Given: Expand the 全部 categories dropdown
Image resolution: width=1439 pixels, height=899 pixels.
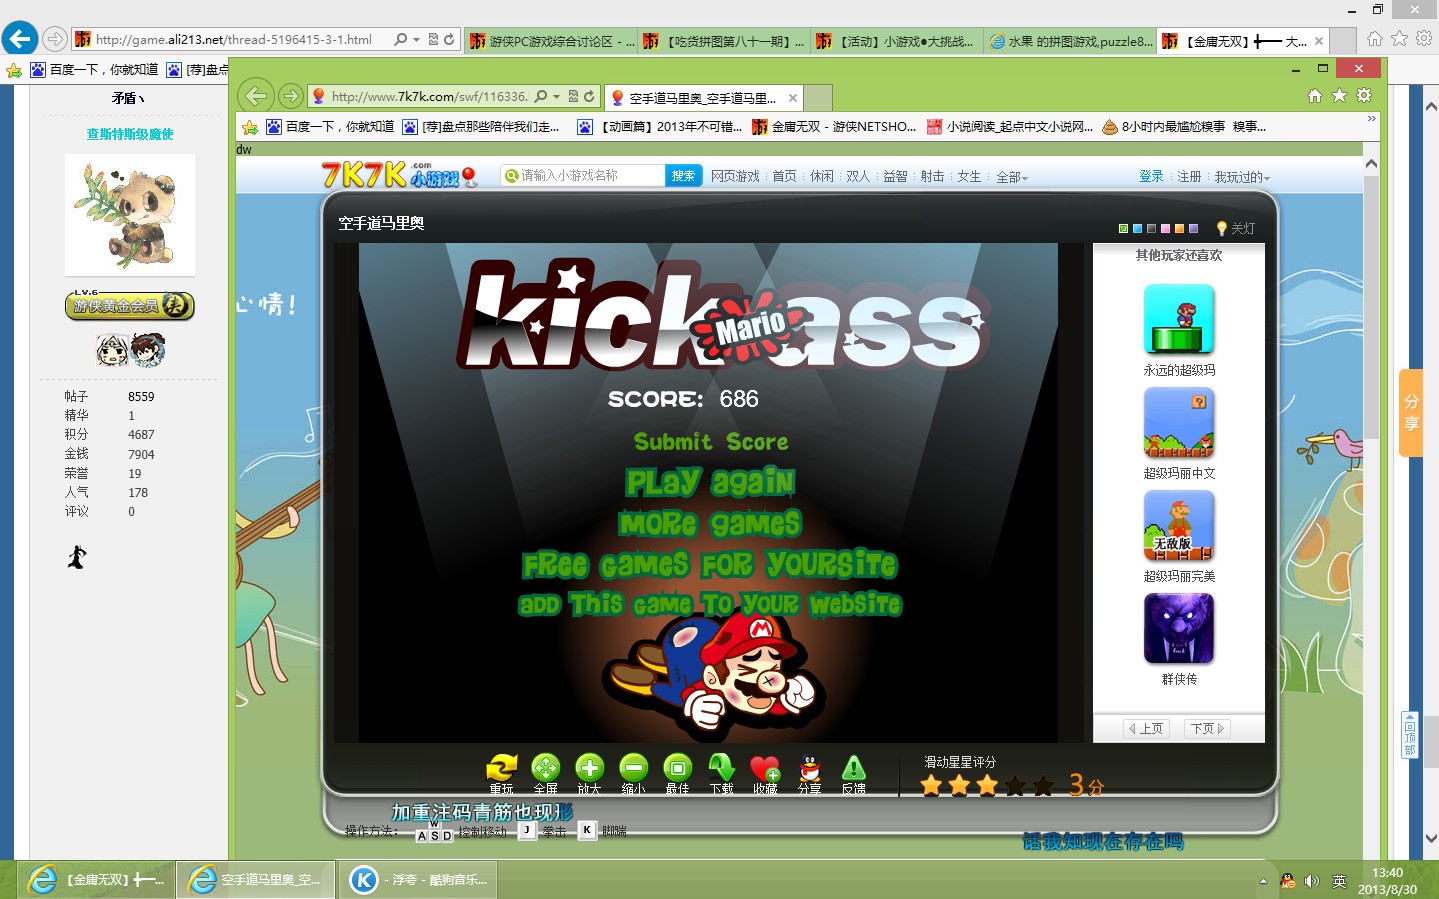Looking at the screenshot, I should pyautogui.click(x=1011, y=177).
